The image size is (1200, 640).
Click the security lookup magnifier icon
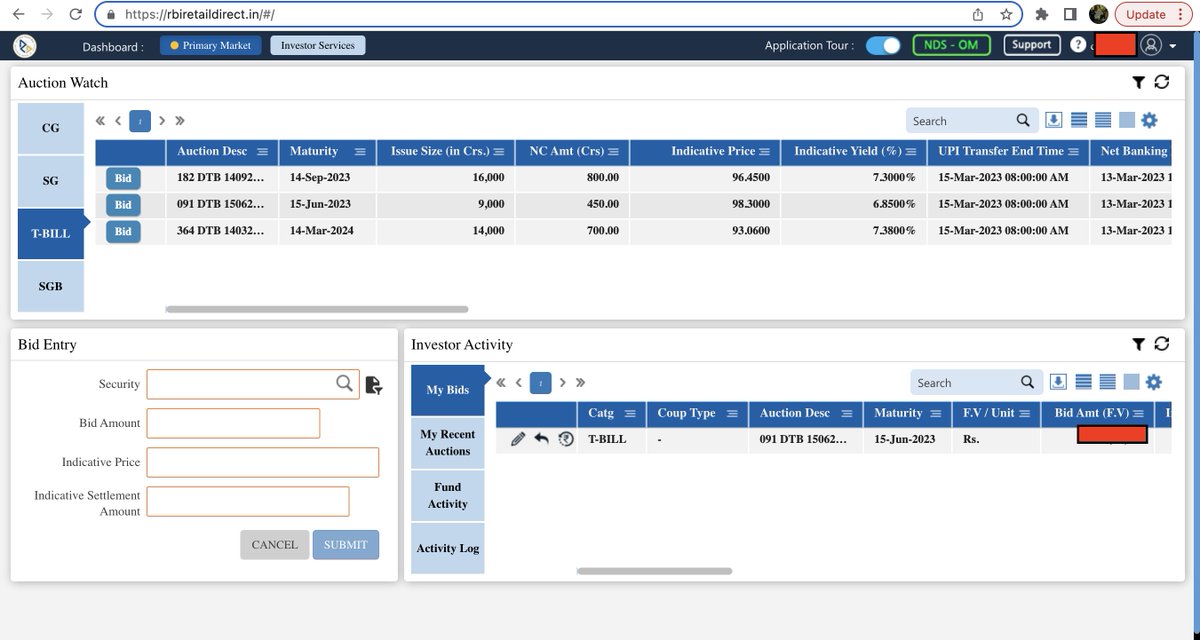coord(344,383)
